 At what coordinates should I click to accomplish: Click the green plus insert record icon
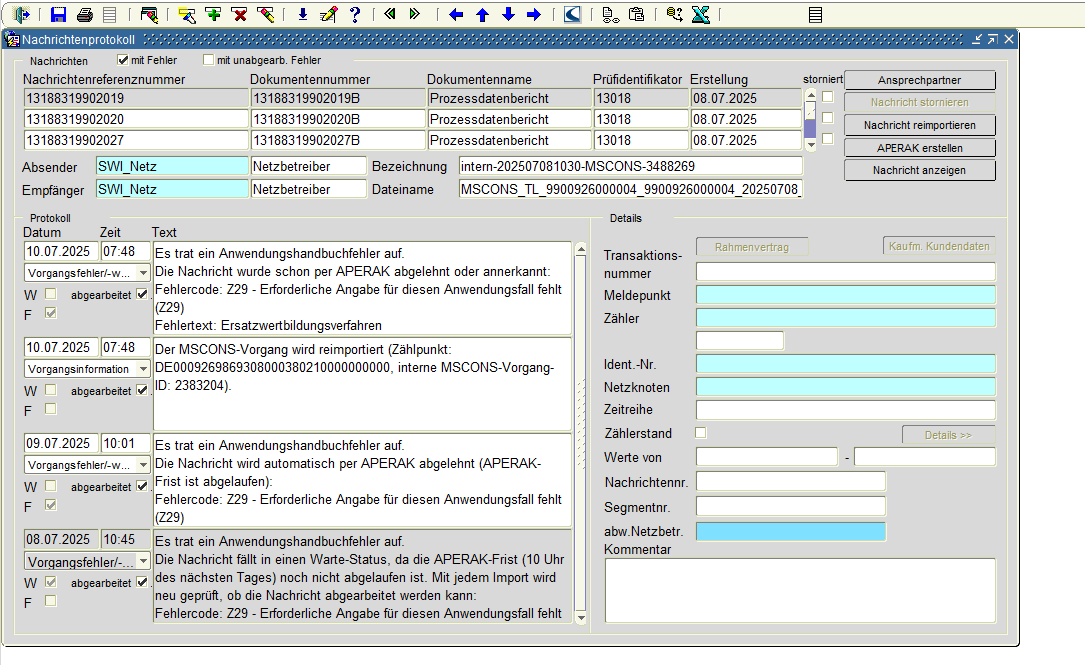click(x=213, y=15)
